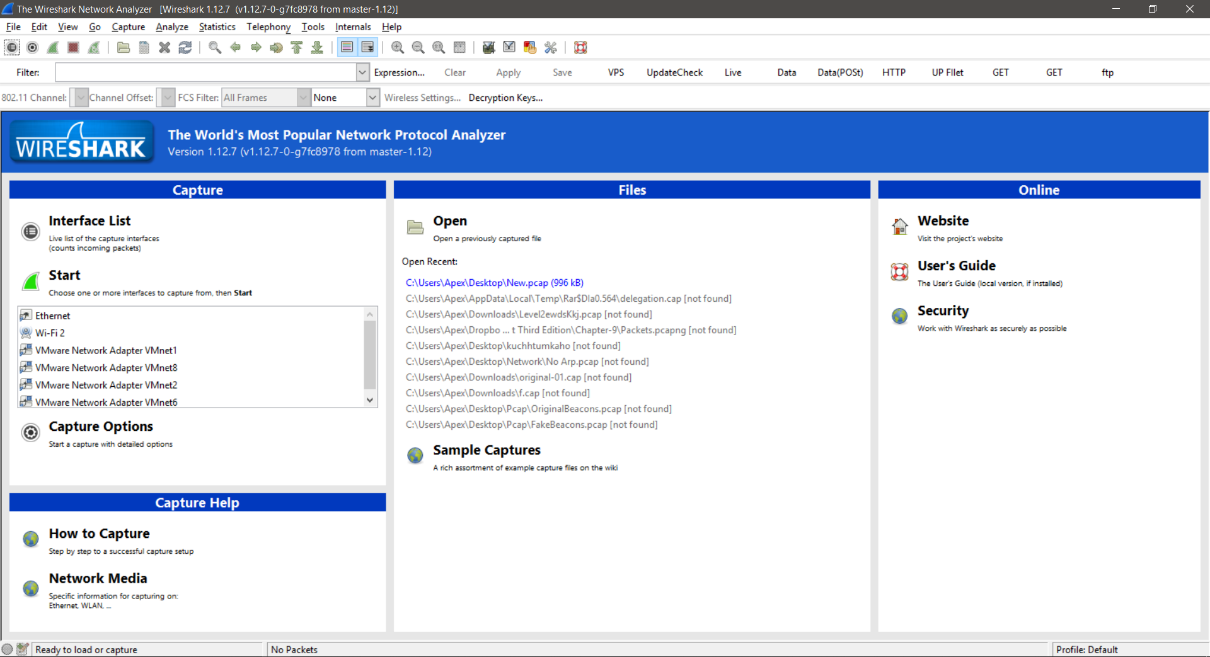Screen dimensions: 1210x657
Task: Click Capture Options on the welcome page
Action: 101,426
